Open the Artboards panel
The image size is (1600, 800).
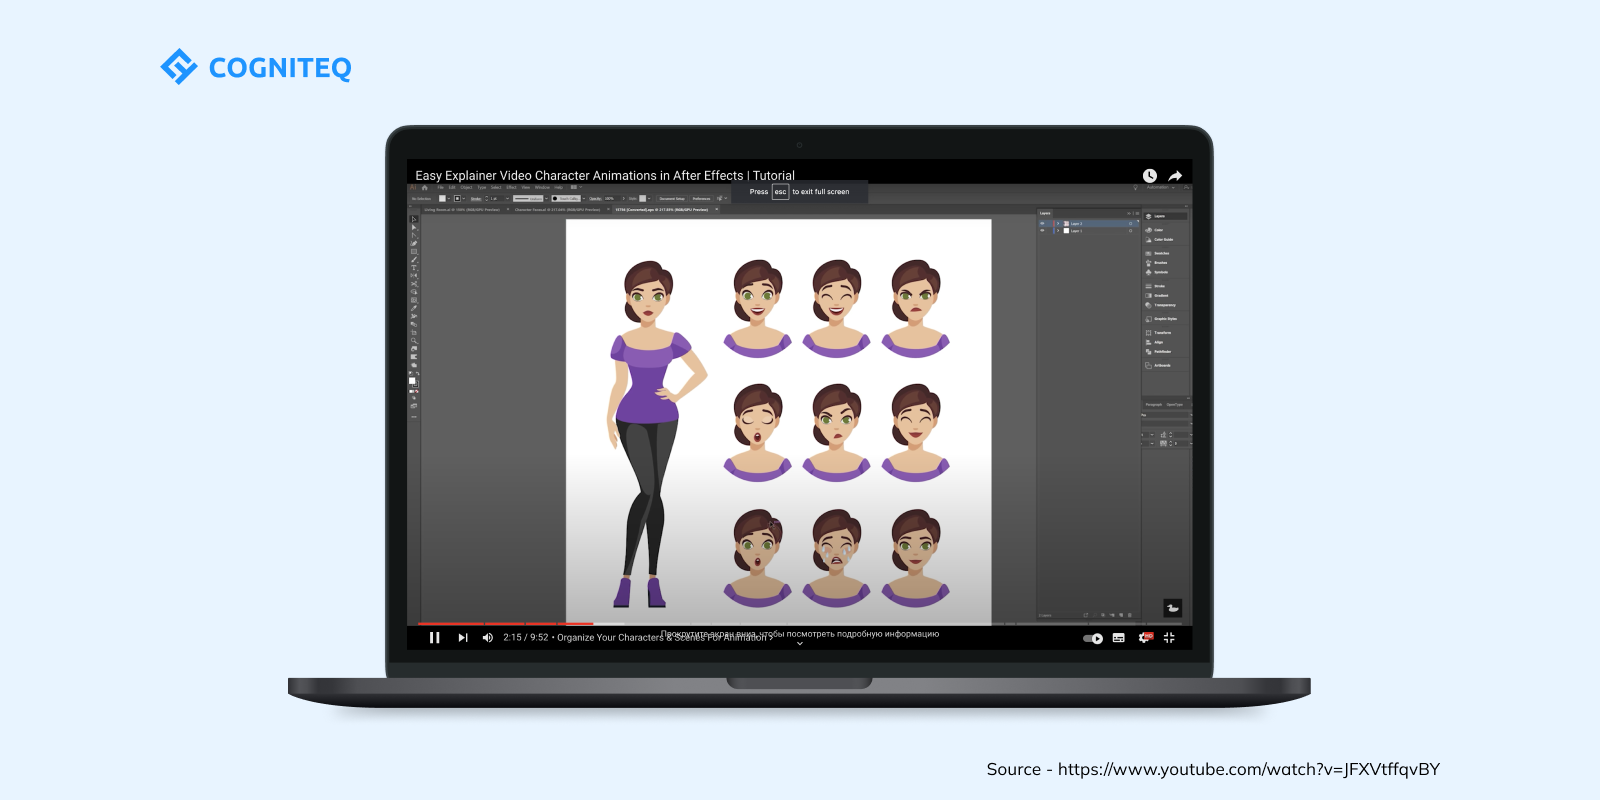(x=1160, y=365)
